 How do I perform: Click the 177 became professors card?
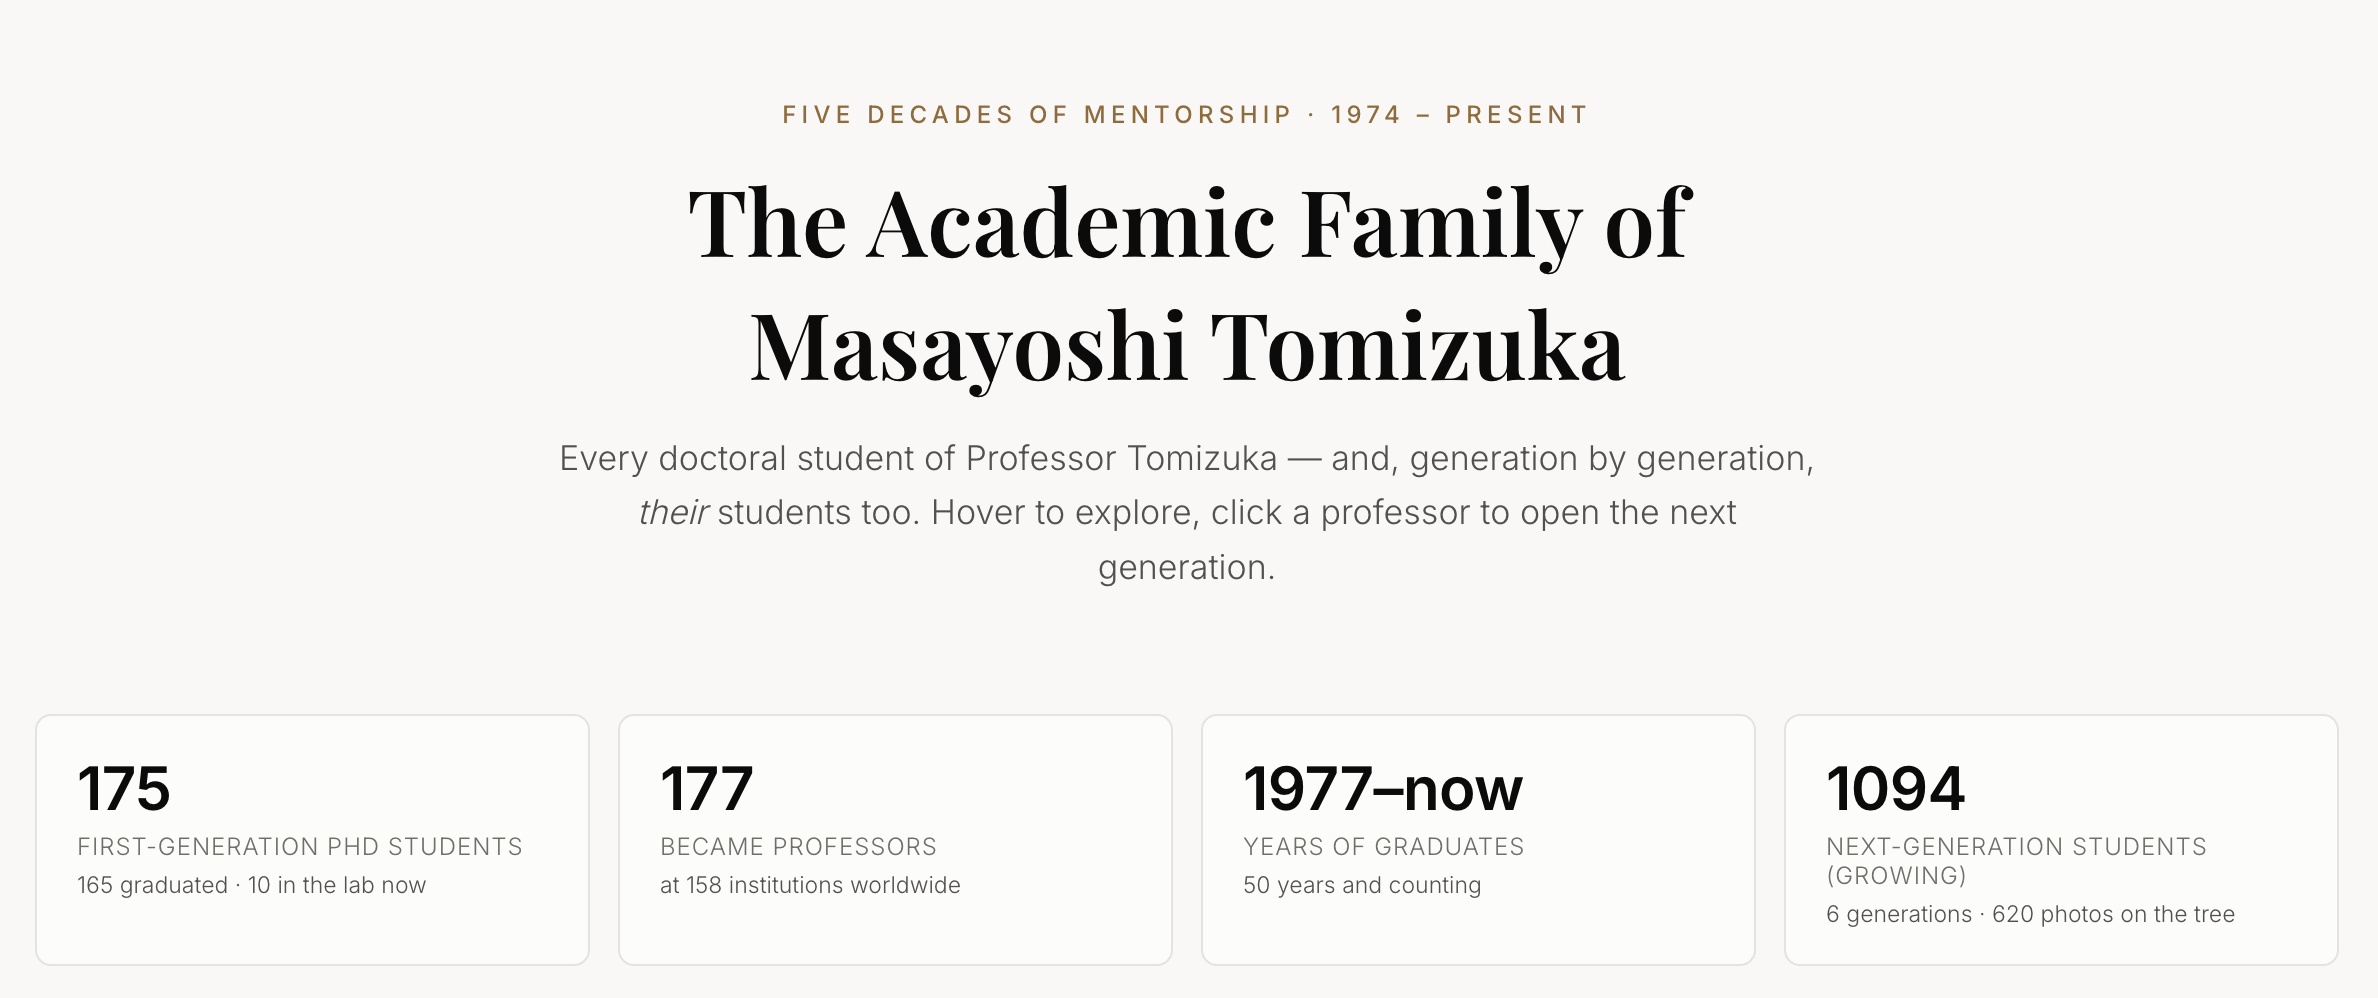tap(895, 840)
